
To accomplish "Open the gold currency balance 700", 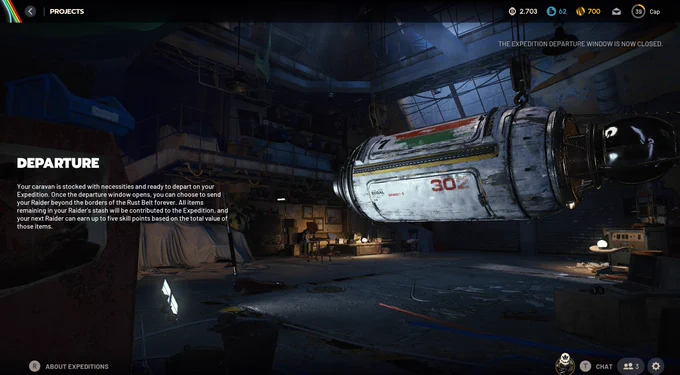I will coord(588,12).
